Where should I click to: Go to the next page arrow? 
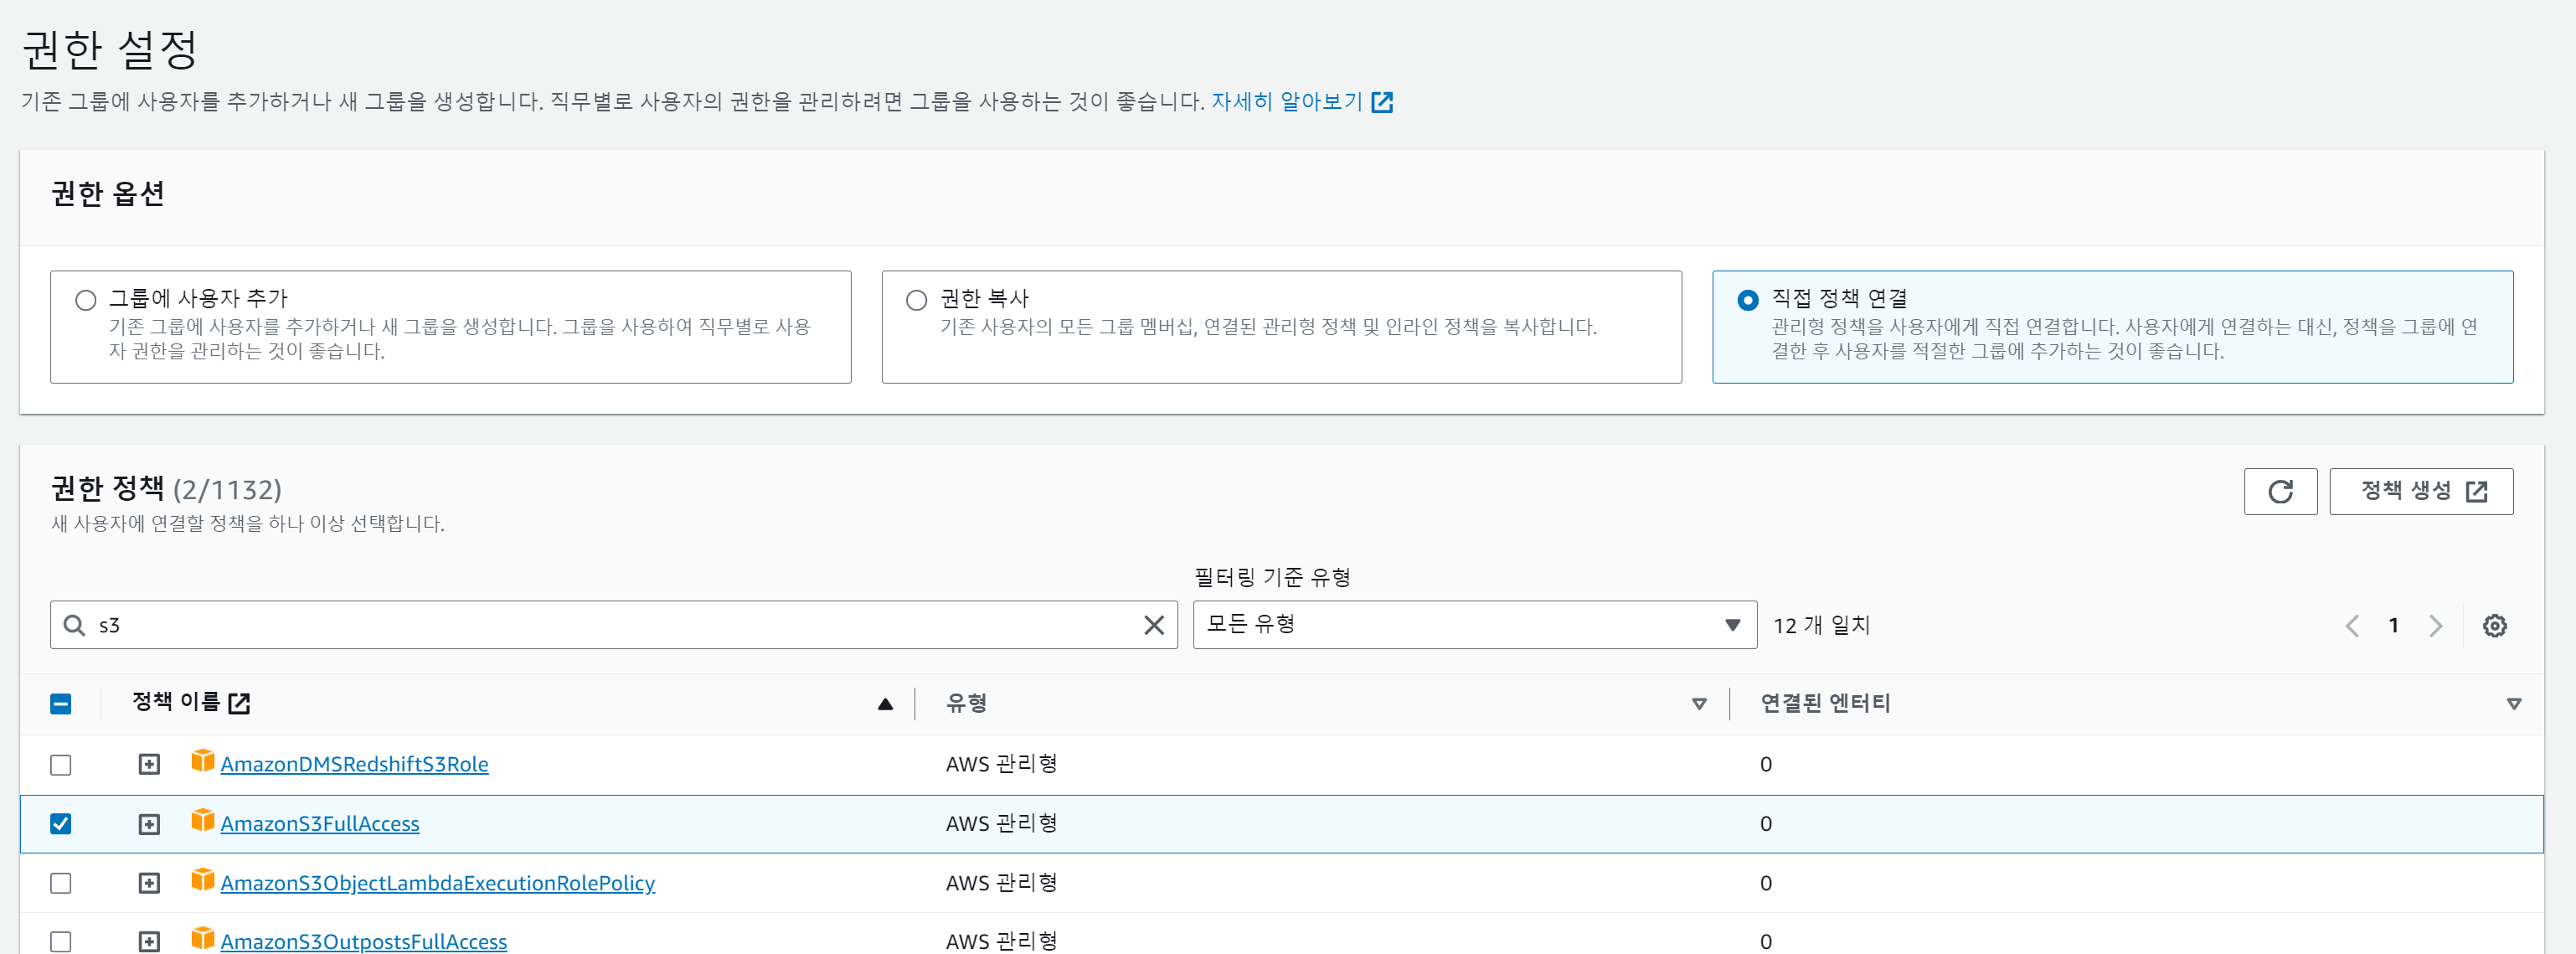pyautogui.click(x=2436, y=626)
